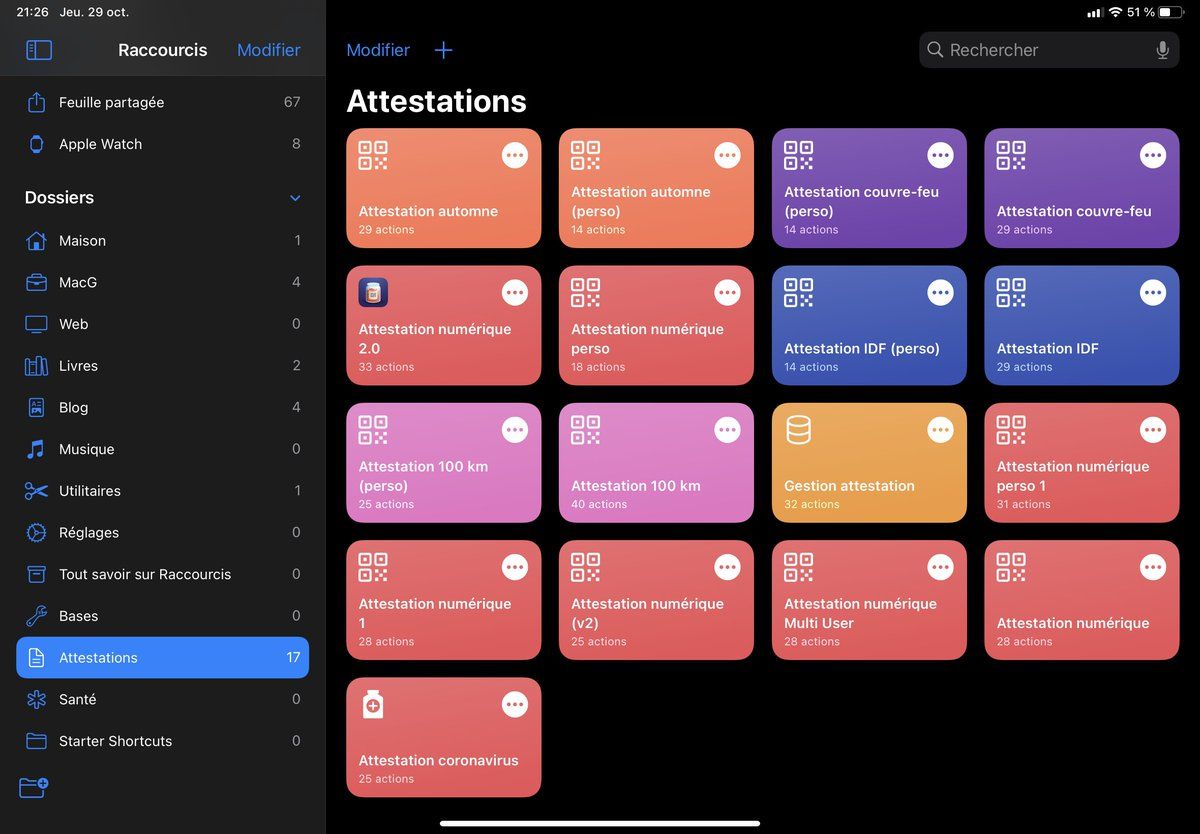Open ellipsis menu of Attestation 100 km

[x=727, y=430]
